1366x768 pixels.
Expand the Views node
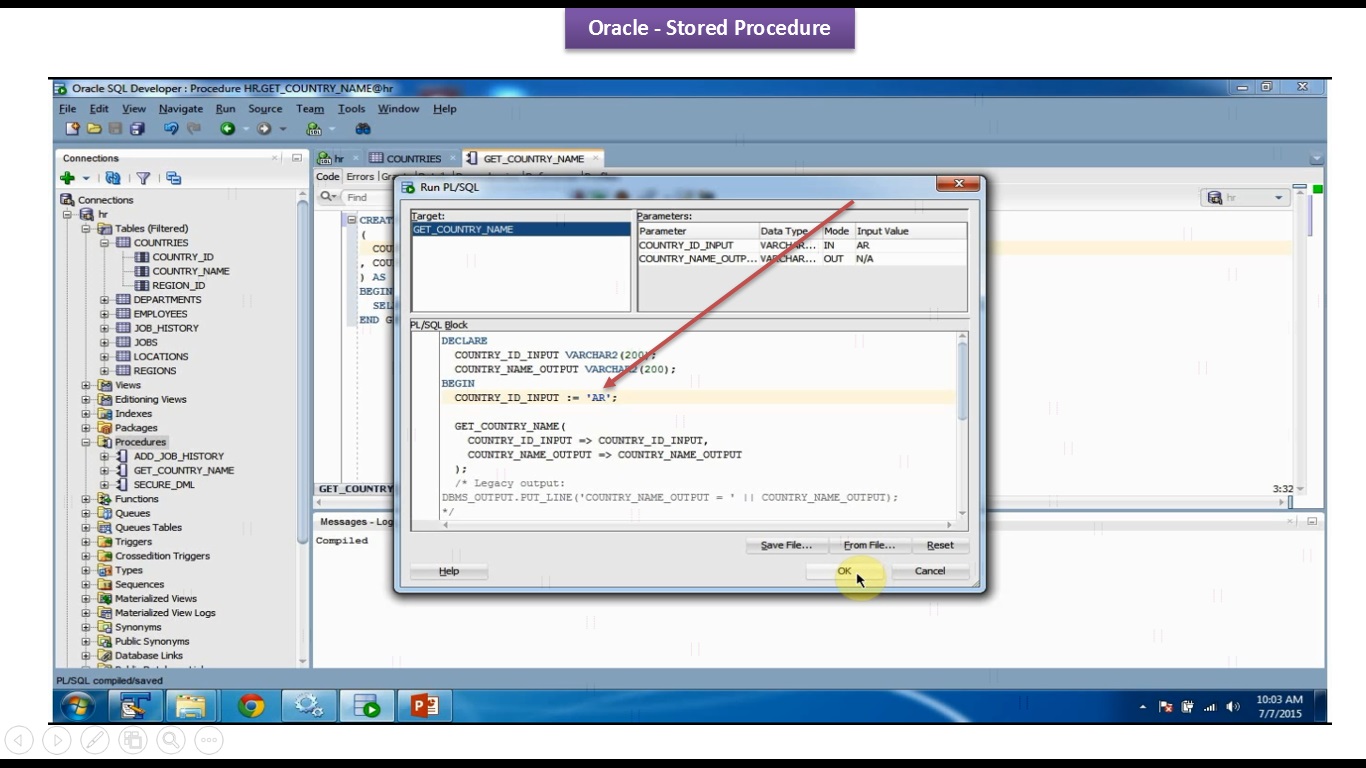(x=86, y=385)
